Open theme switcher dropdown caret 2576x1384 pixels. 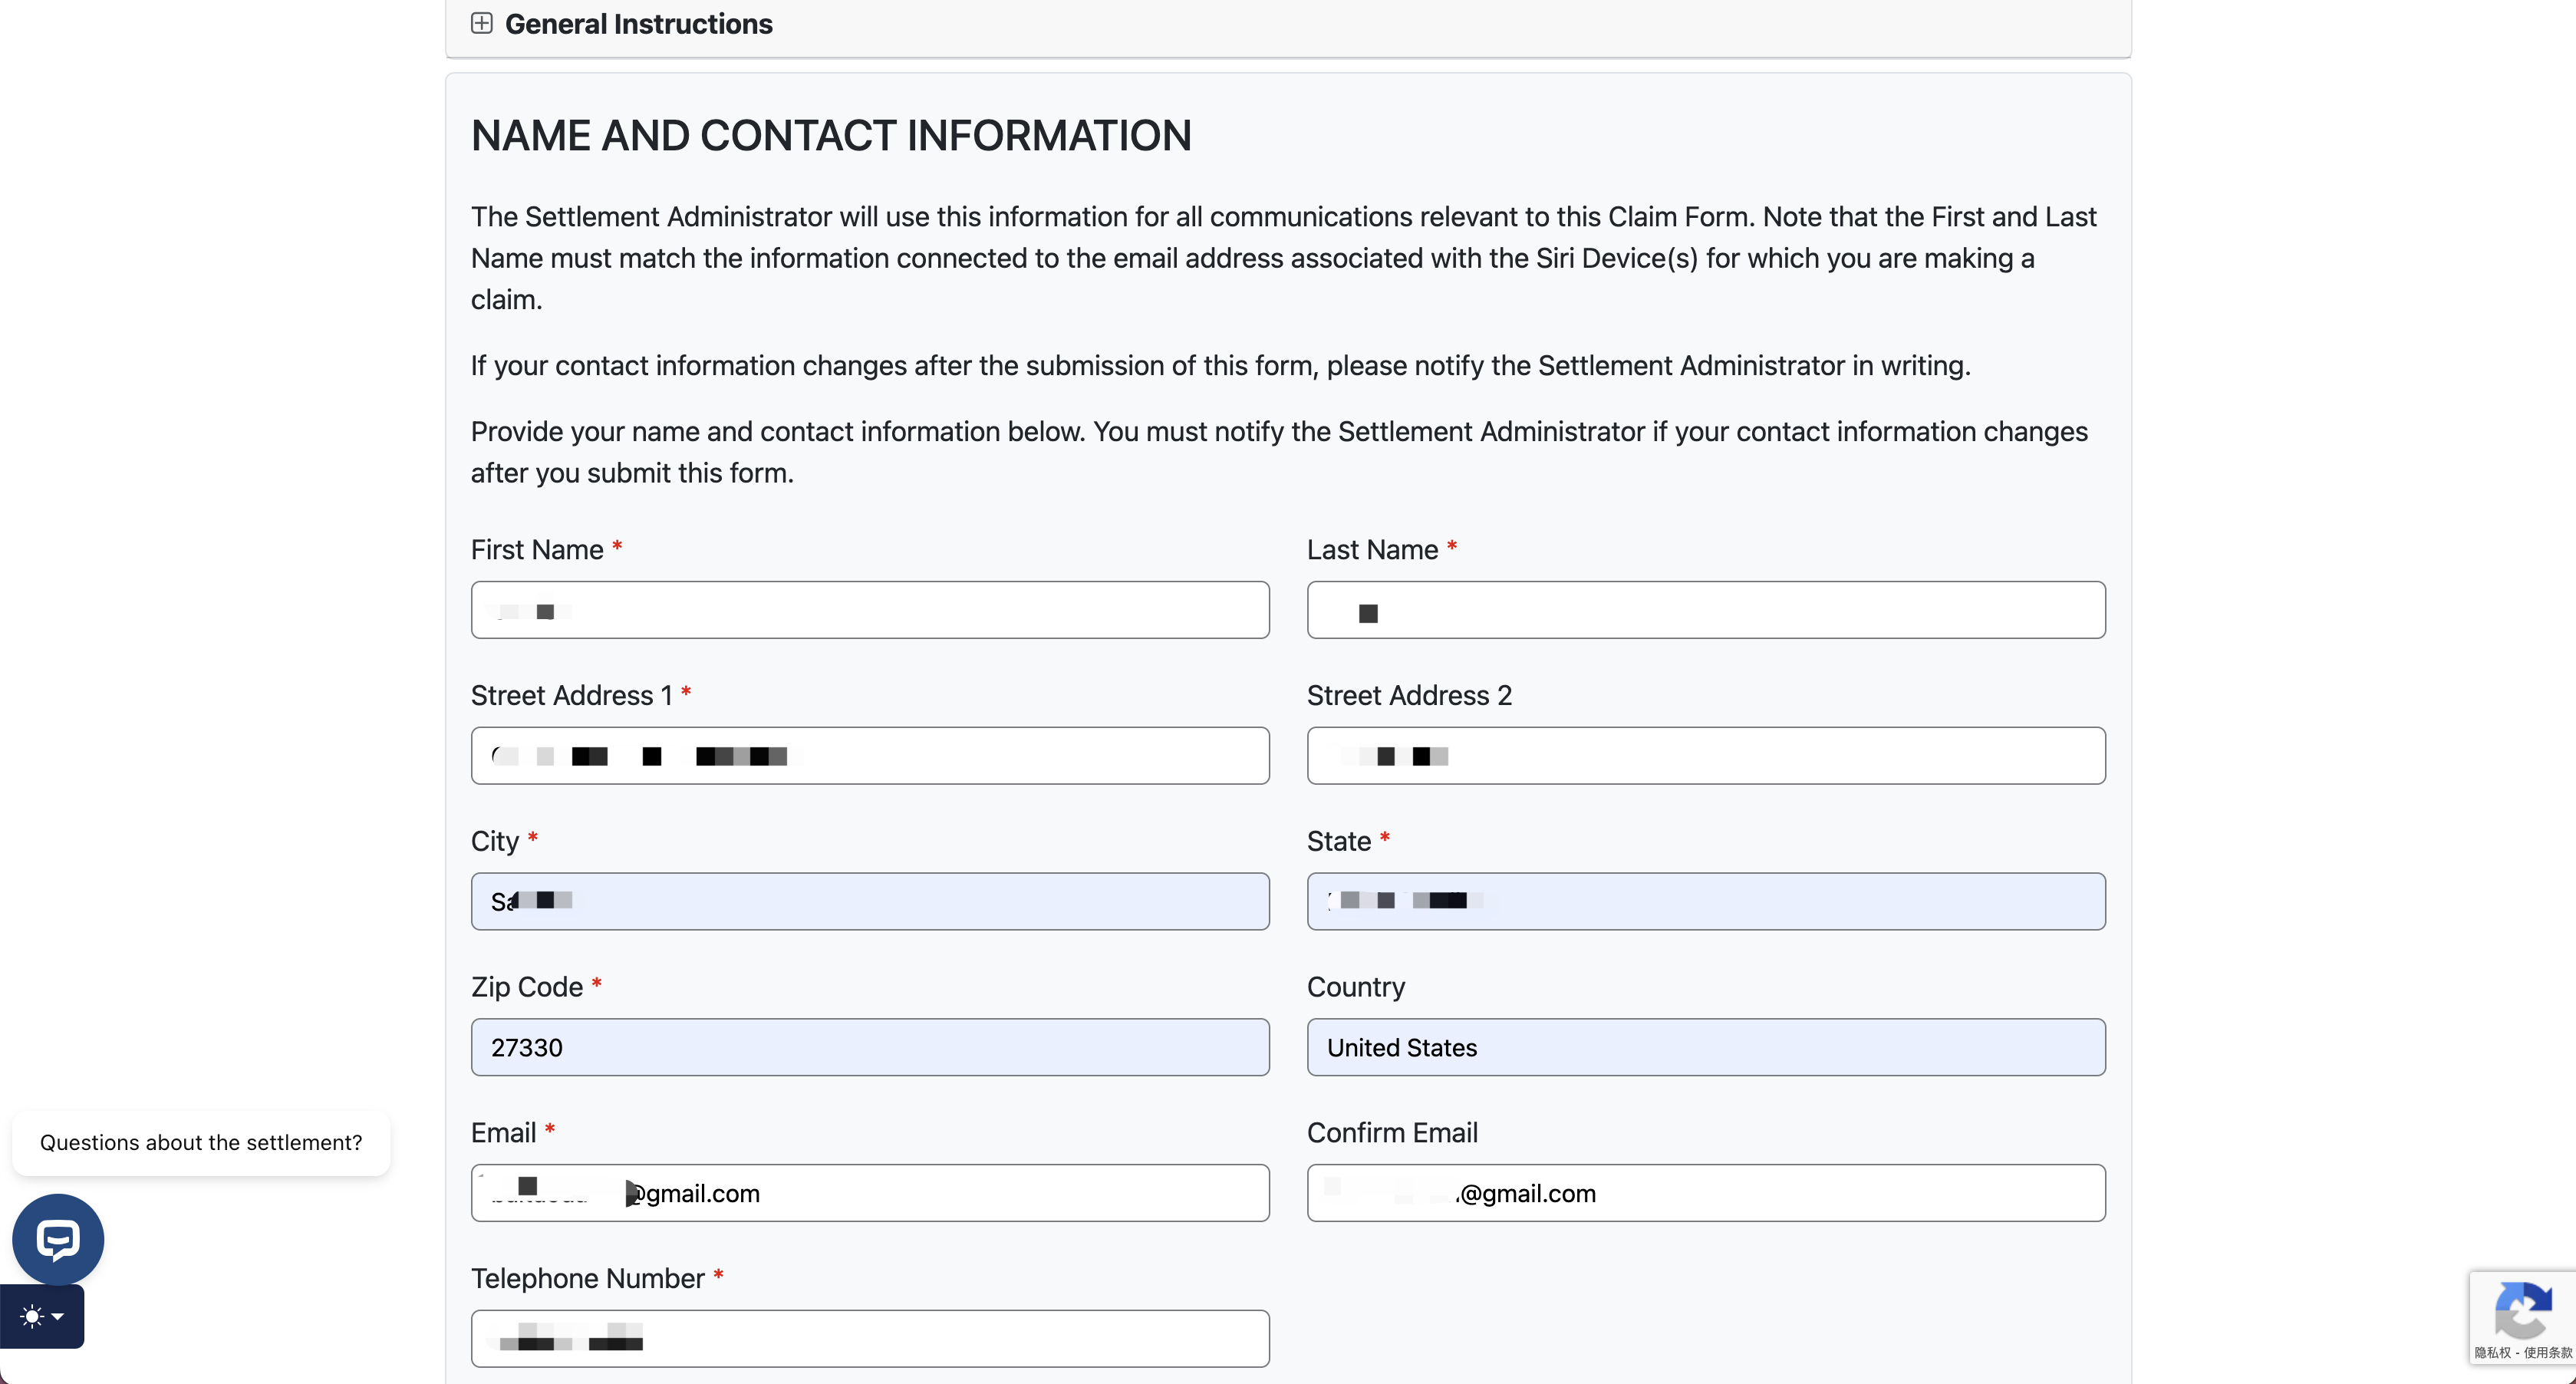pyautogui.click(x=58, y=1316)
